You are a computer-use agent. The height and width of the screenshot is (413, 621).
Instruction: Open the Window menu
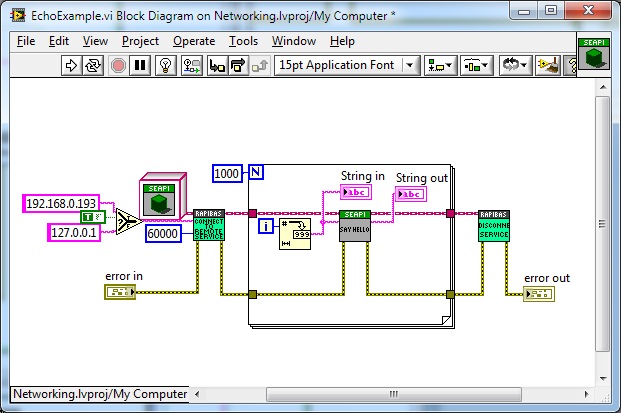293,41
